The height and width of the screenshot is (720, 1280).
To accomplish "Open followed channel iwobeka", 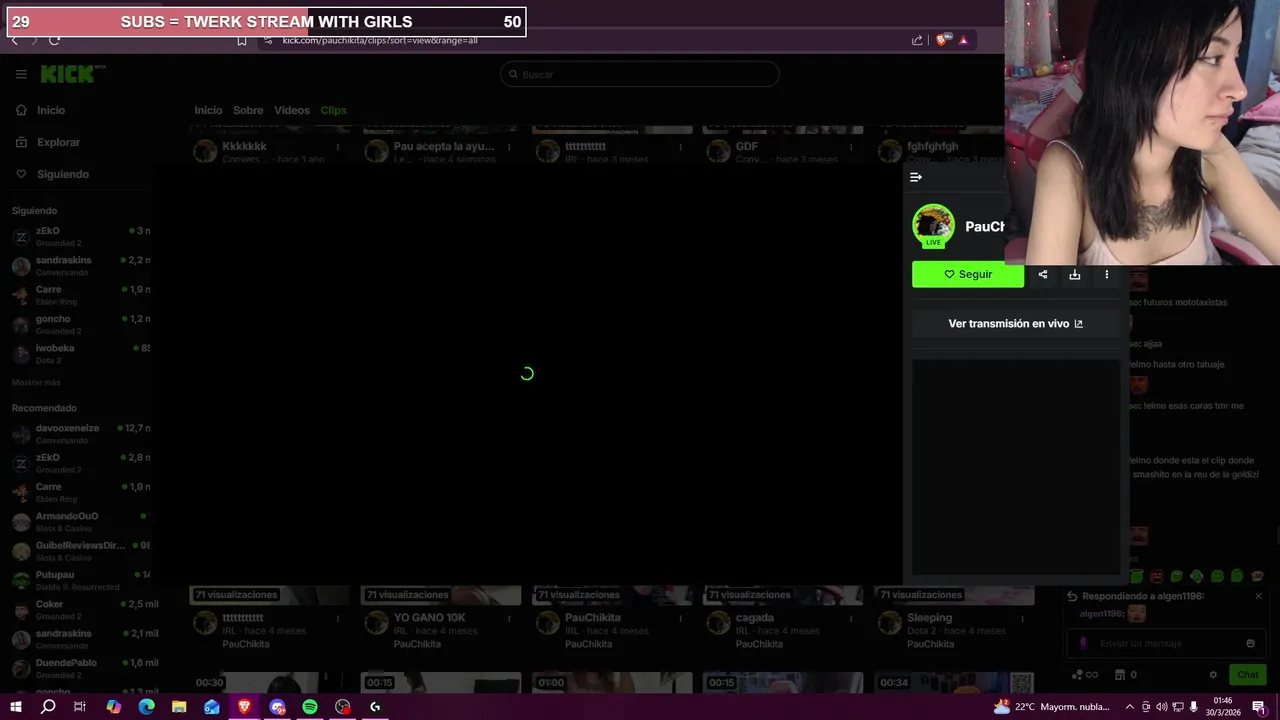I will tap(80, 353).
